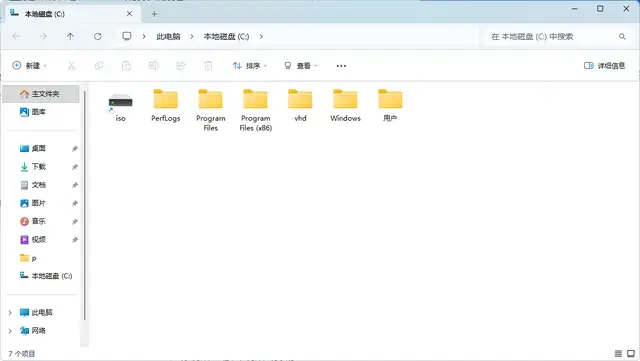Click the Back navigation arrow
Viewport: 640px width, 361px height.
[x=16, y=36]
